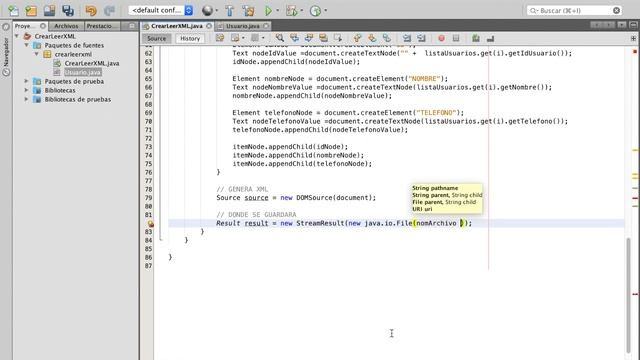Click the Profile Project icon
This screenshot has width=640, height=360.
tap(316, 11)
